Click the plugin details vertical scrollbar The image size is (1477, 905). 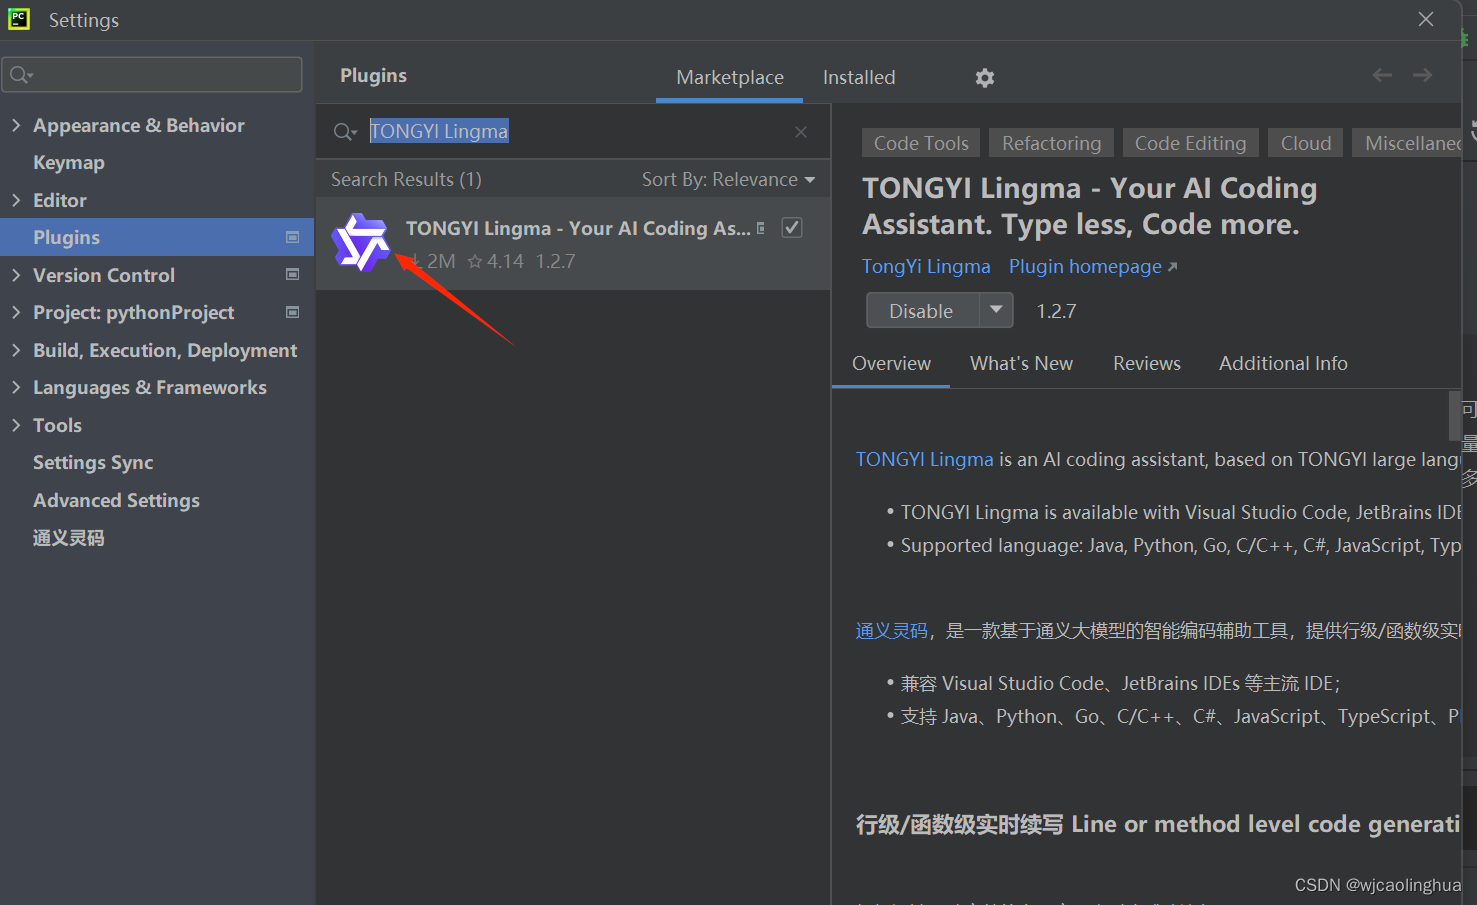[1454, 416]
